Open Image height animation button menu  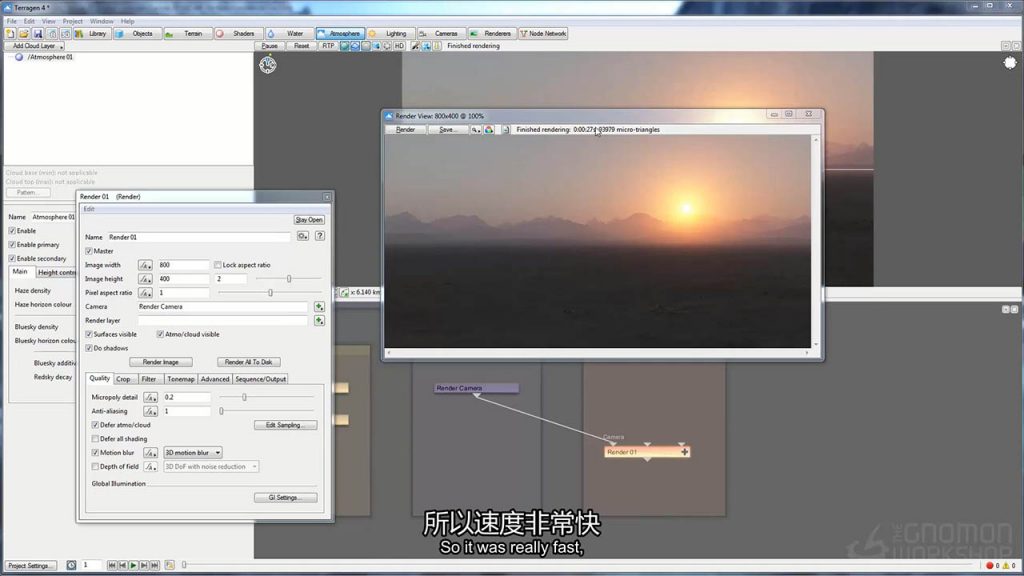[x=145, y=279]
